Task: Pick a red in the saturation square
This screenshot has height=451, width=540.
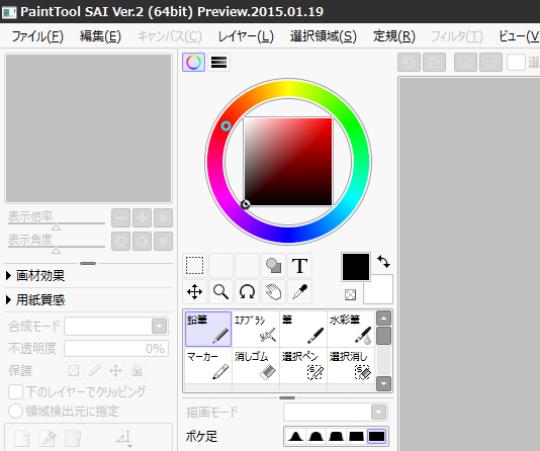Action: point(289,162)
